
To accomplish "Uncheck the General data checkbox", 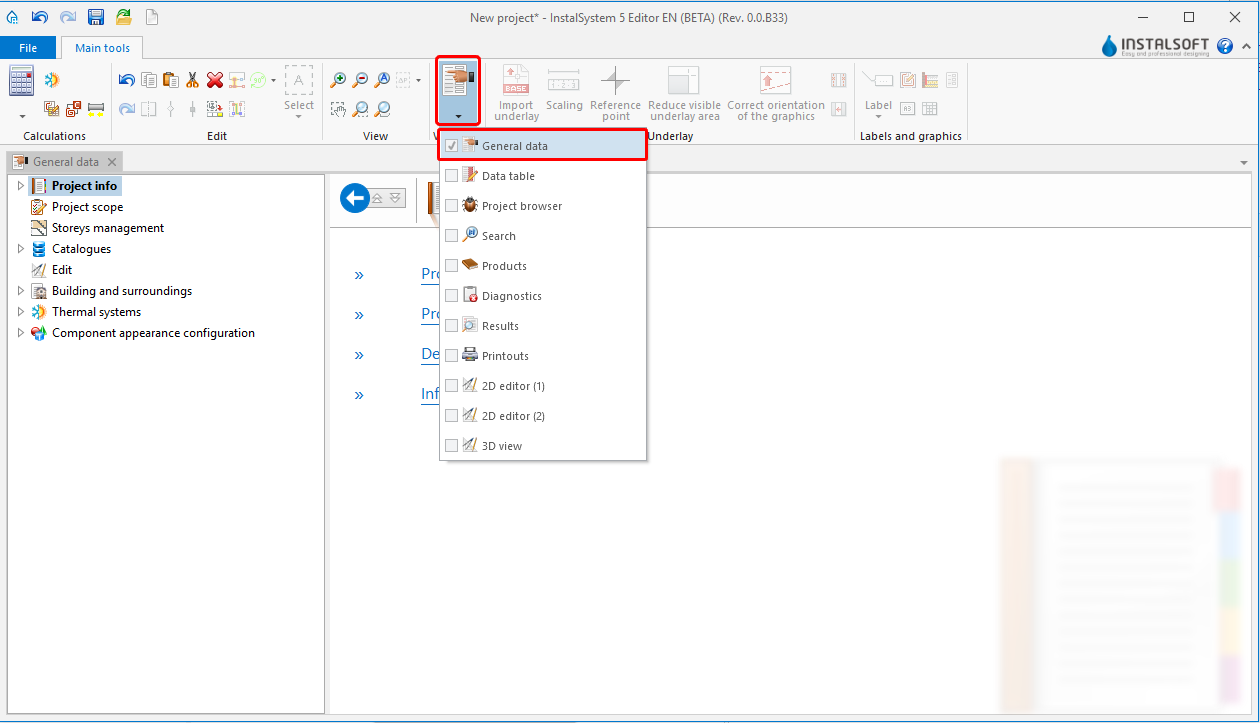I will (x=452, y=146).
